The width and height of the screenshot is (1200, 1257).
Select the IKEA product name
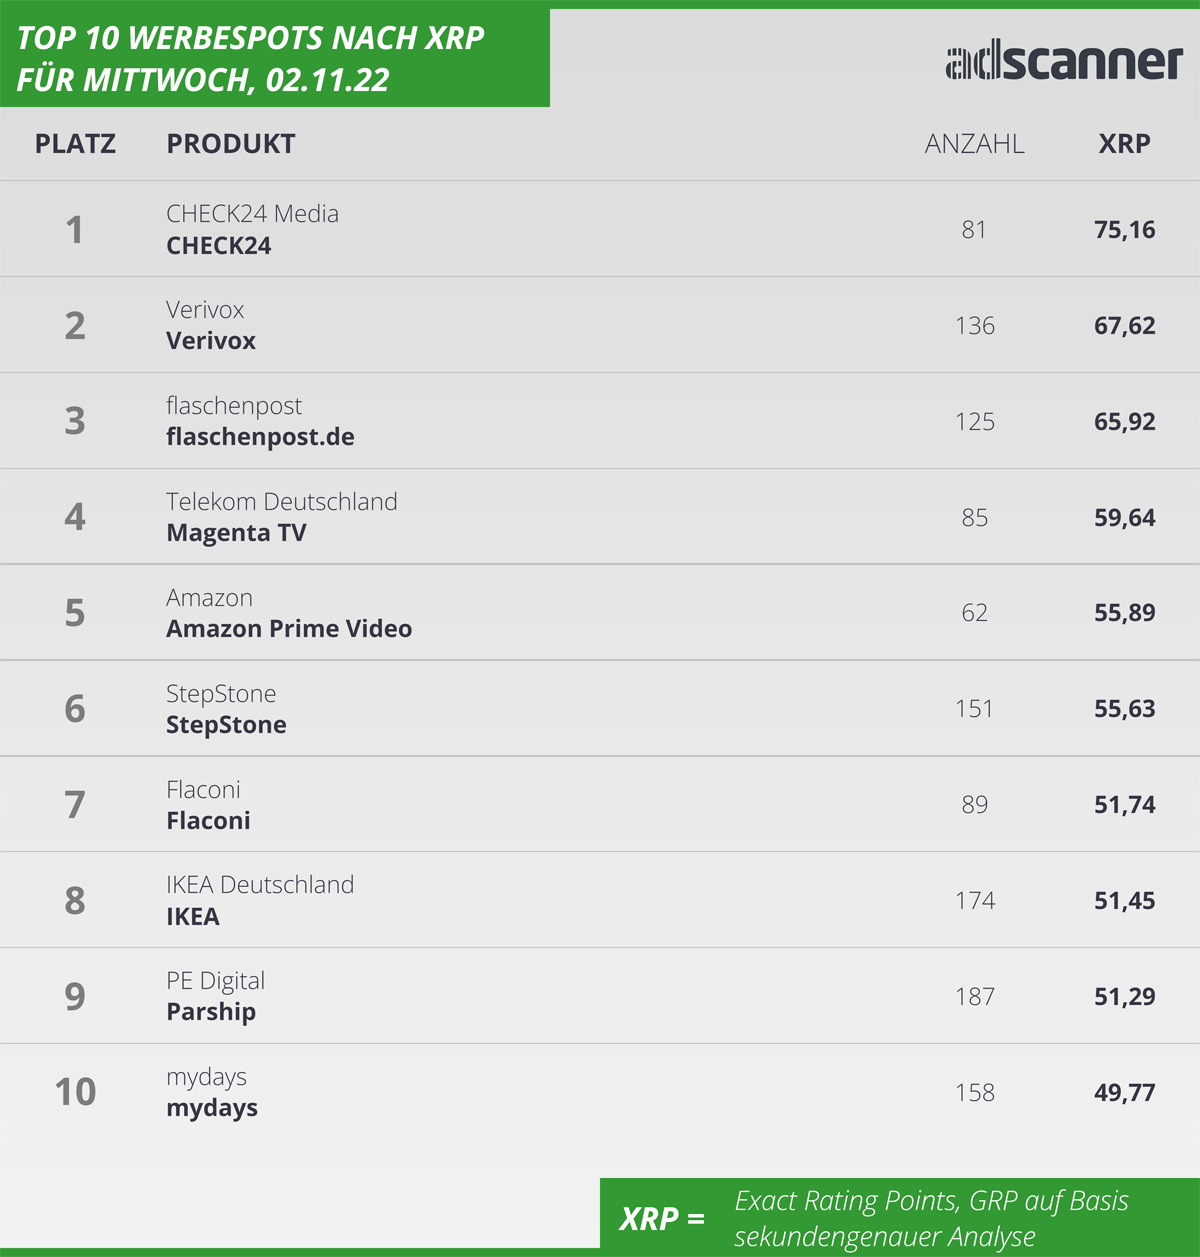[192, 916]
